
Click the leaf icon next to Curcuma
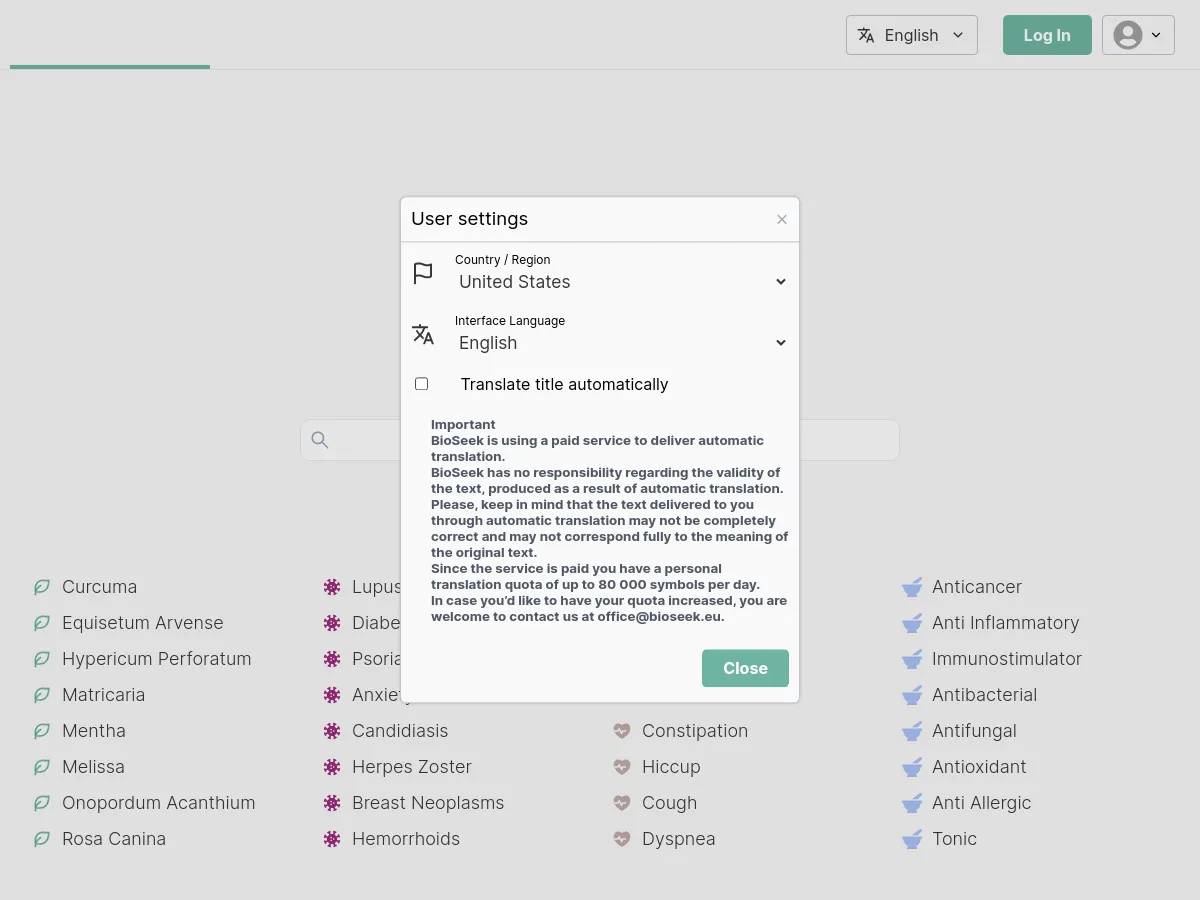(42, 587)
